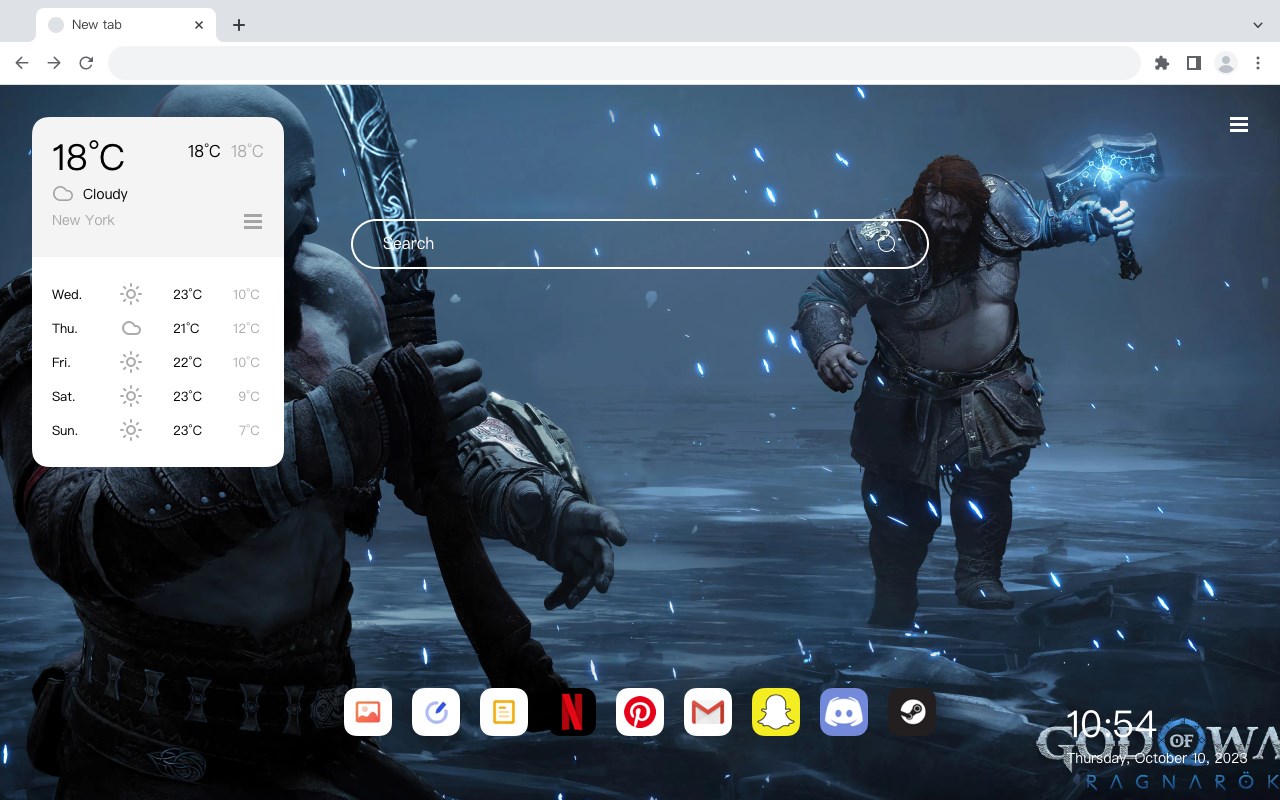
Task: Open the Chrome three-dot menu
Action: 1258,63
